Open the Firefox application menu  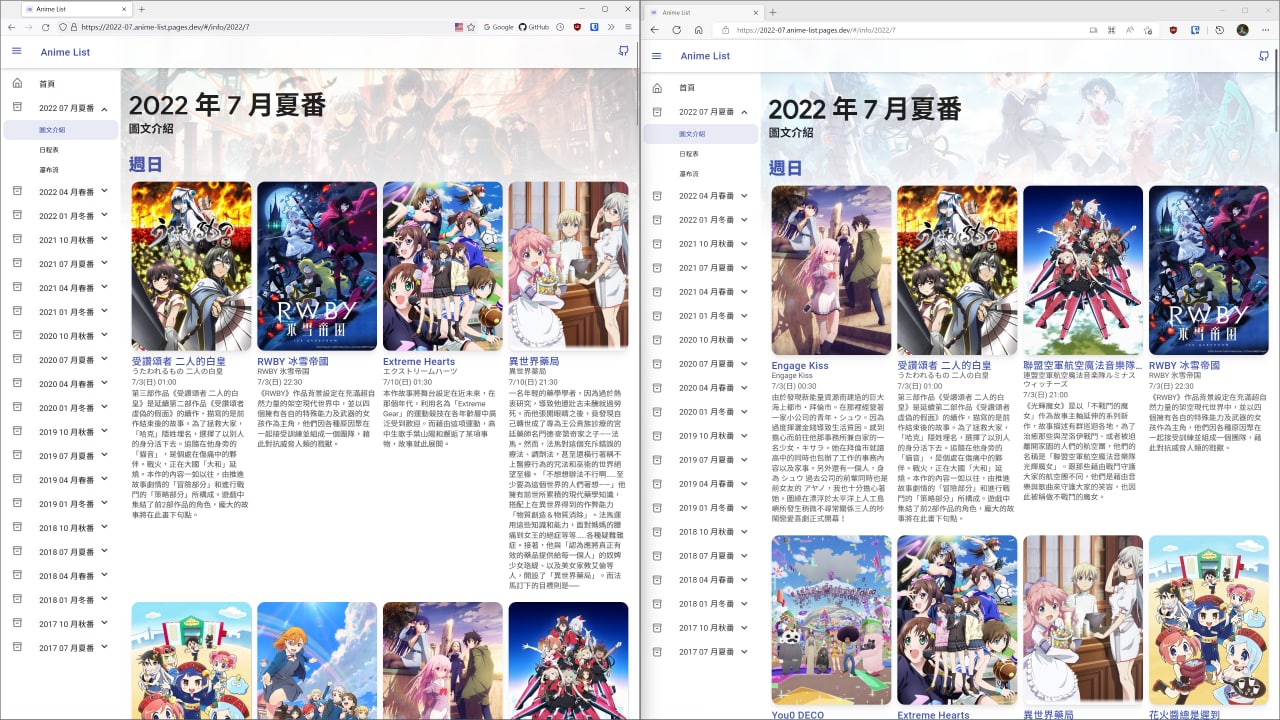628,27
